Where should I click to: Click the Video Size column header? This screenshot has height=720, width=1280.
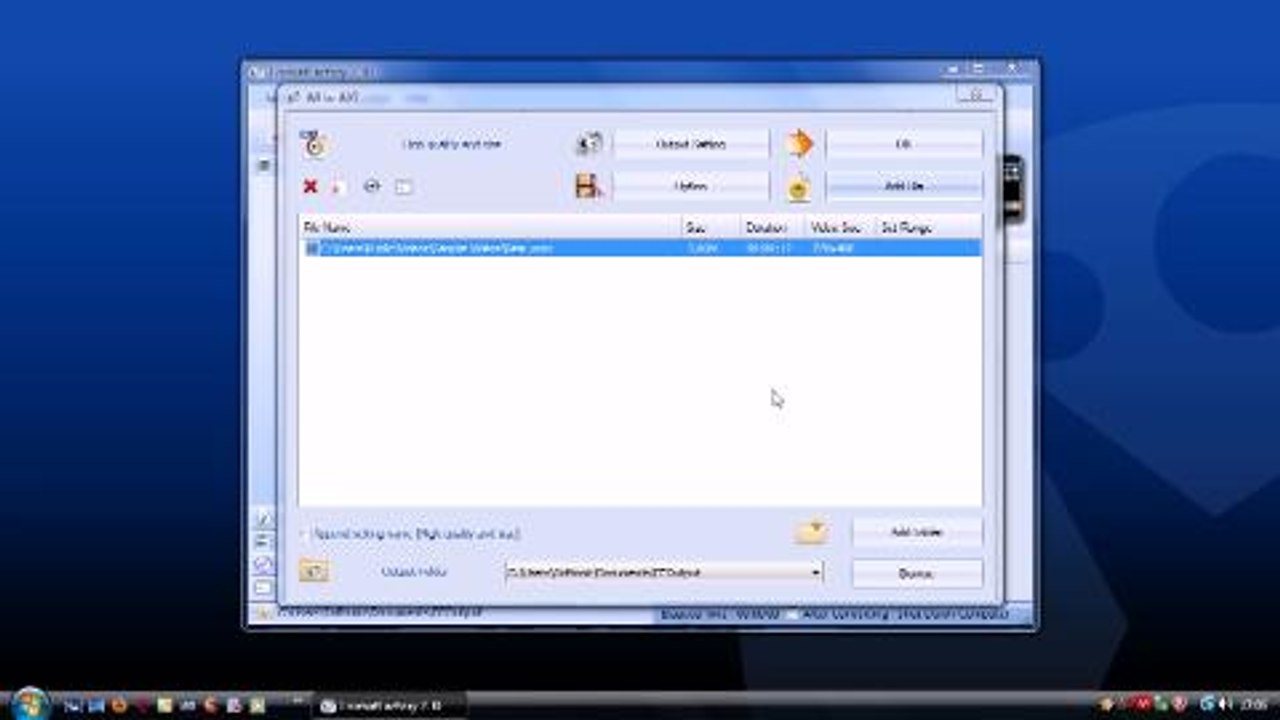[x=838, y=228]
